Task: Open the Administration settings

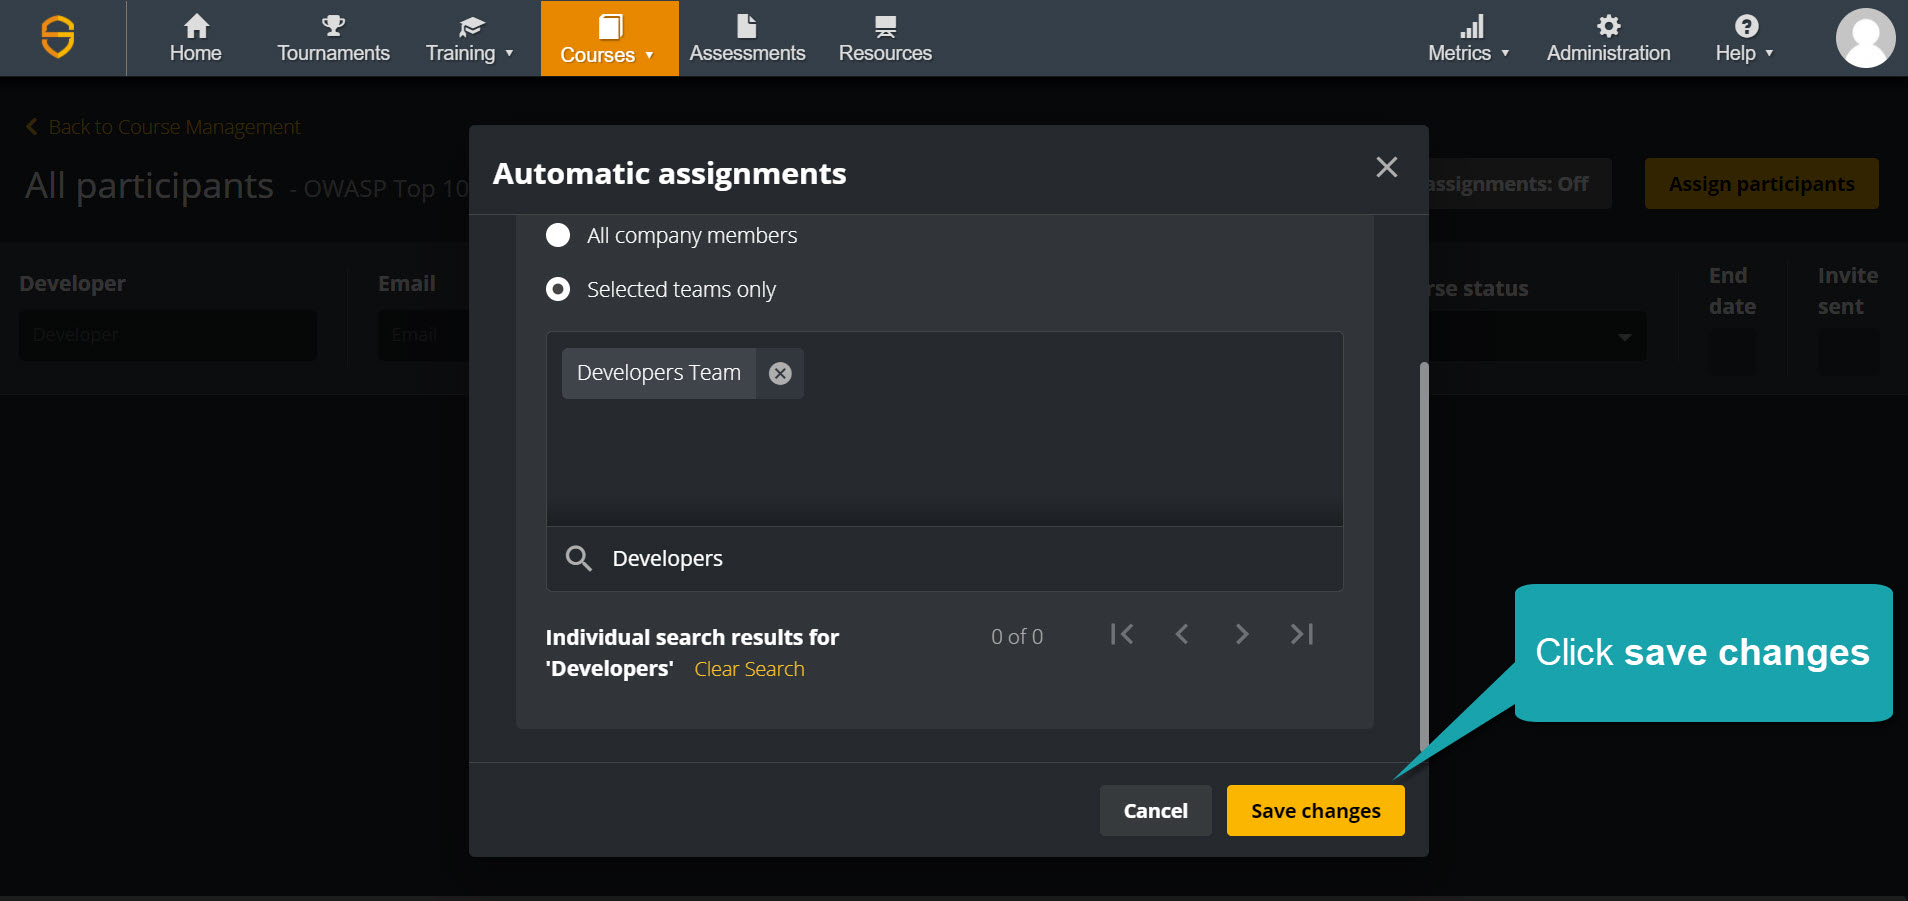Action: (1608, 38)
